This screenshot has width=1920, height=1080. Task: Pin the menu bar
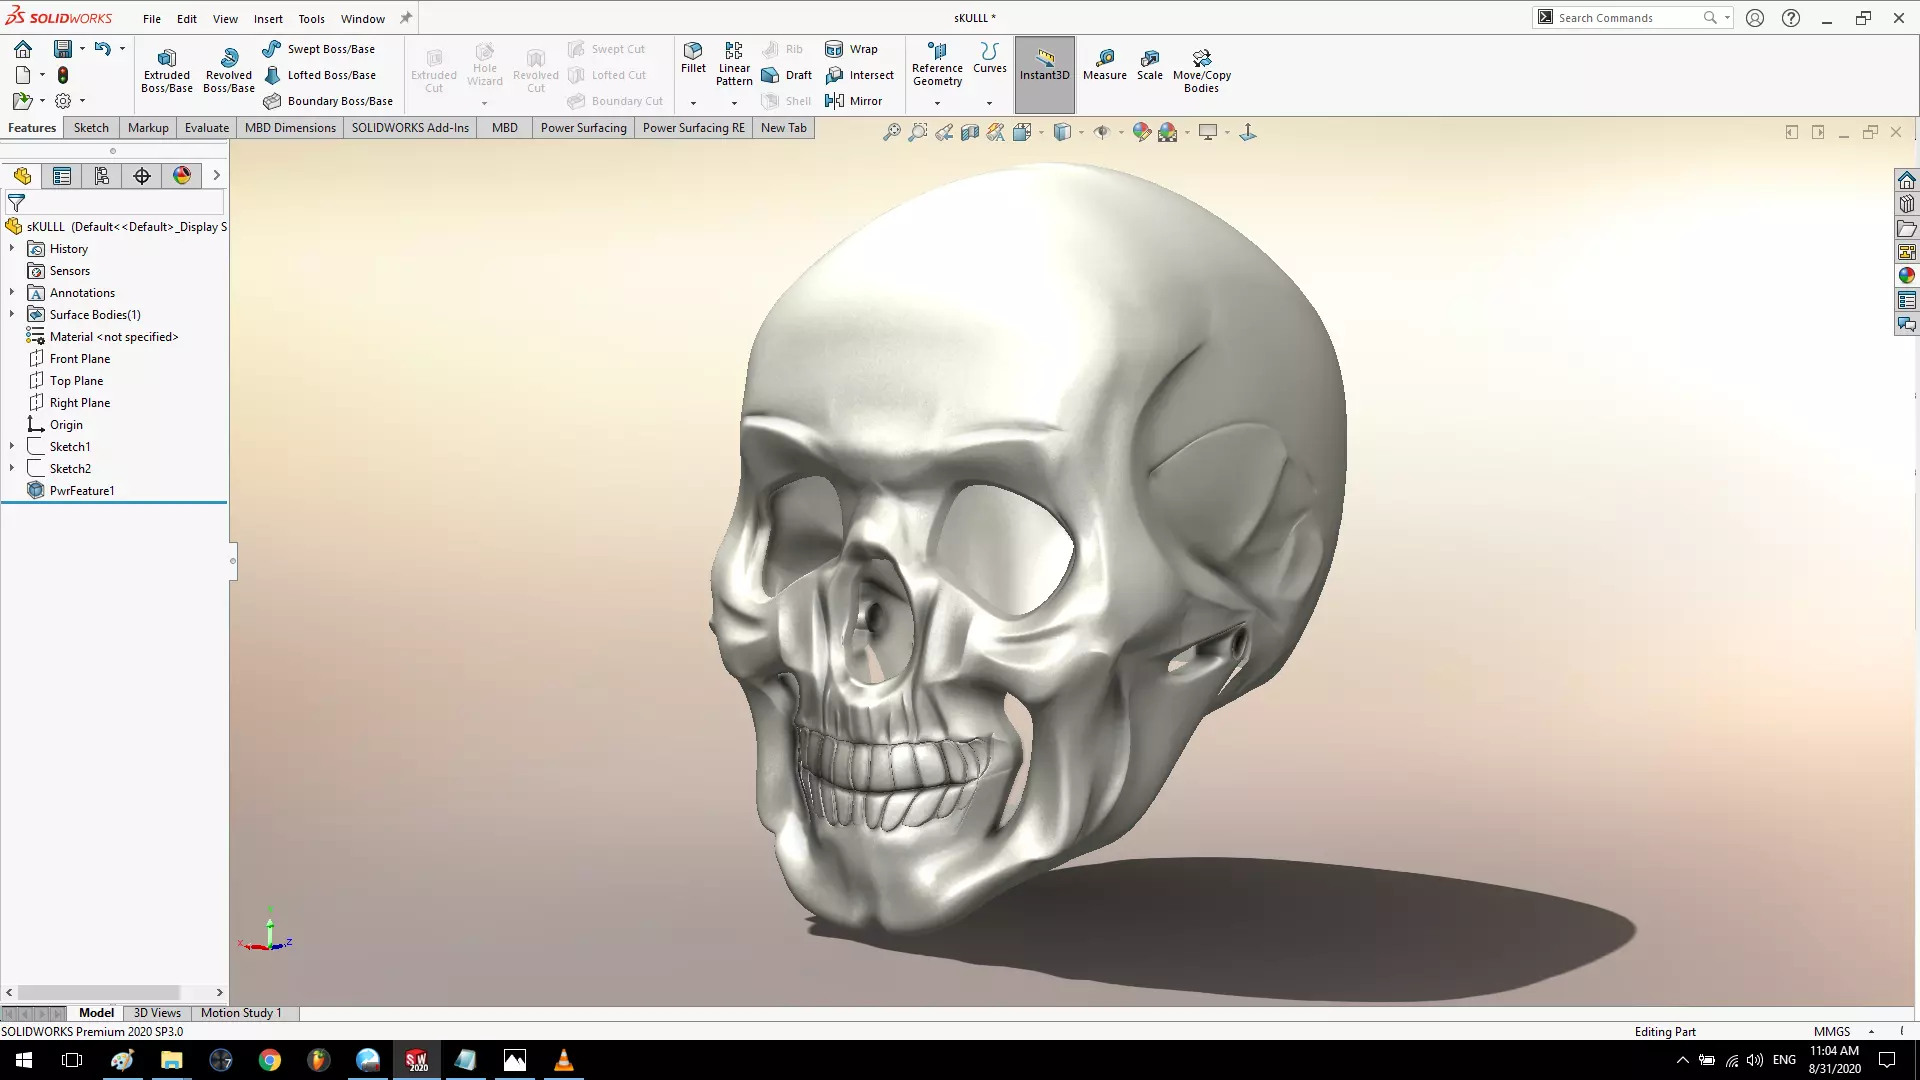tap(406, 18)
